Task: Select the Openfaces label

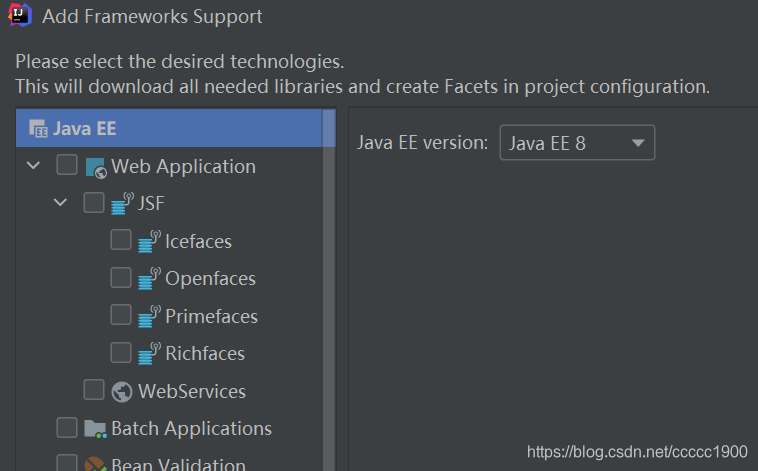Action: pyautogui.click(x=210, y=279)
